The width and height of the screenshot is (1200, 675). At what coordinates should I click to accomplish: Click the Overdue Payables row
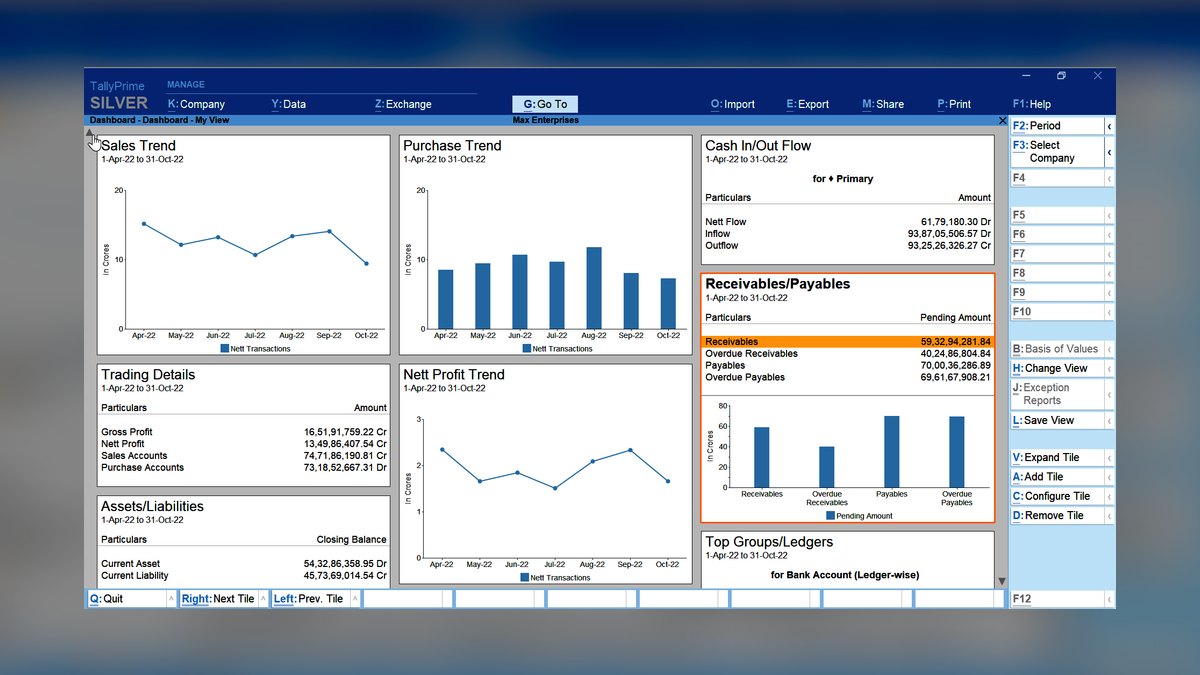pyautogui.click(x=848, y=378)
